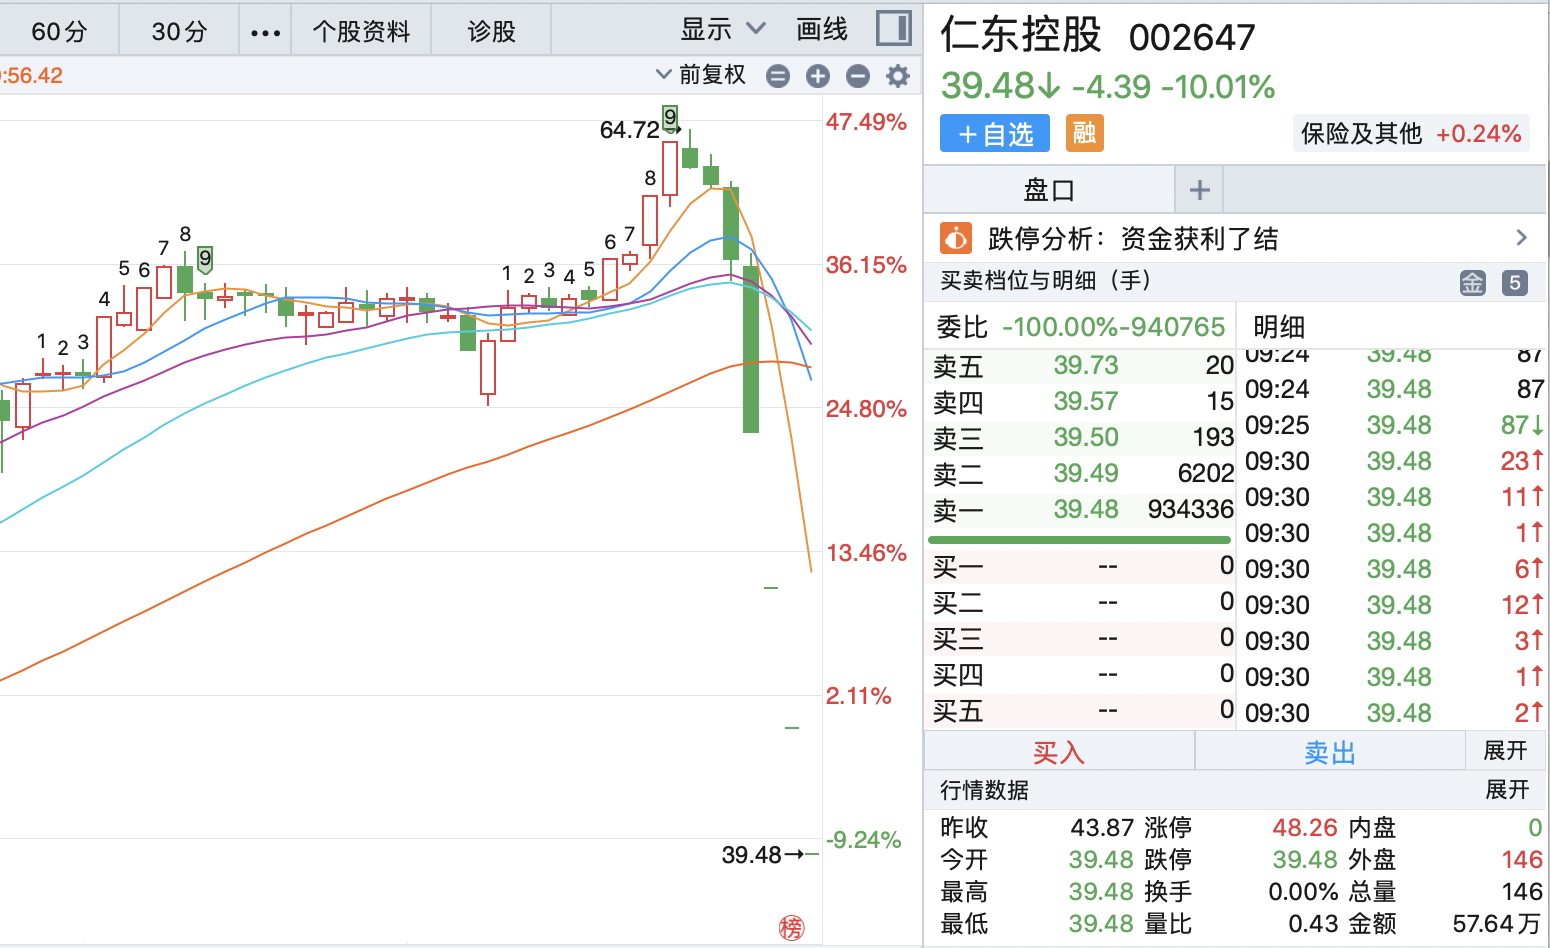Click the earlier 9 sequence marker

205,259
